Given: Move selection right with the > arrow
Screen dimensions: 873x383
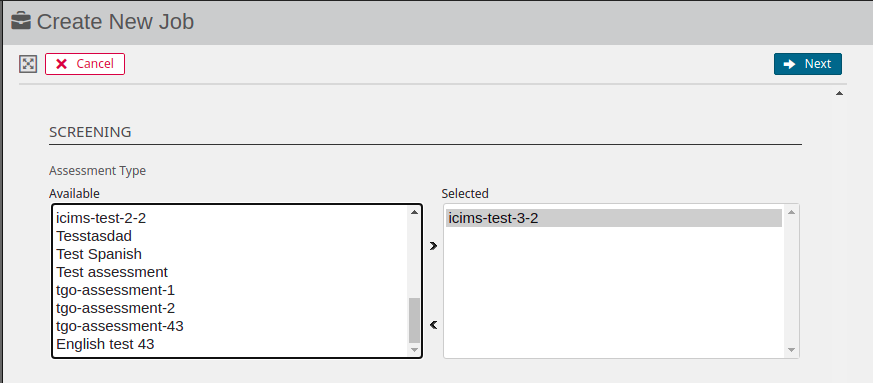Looking at the screenshot, I should 434,245.
